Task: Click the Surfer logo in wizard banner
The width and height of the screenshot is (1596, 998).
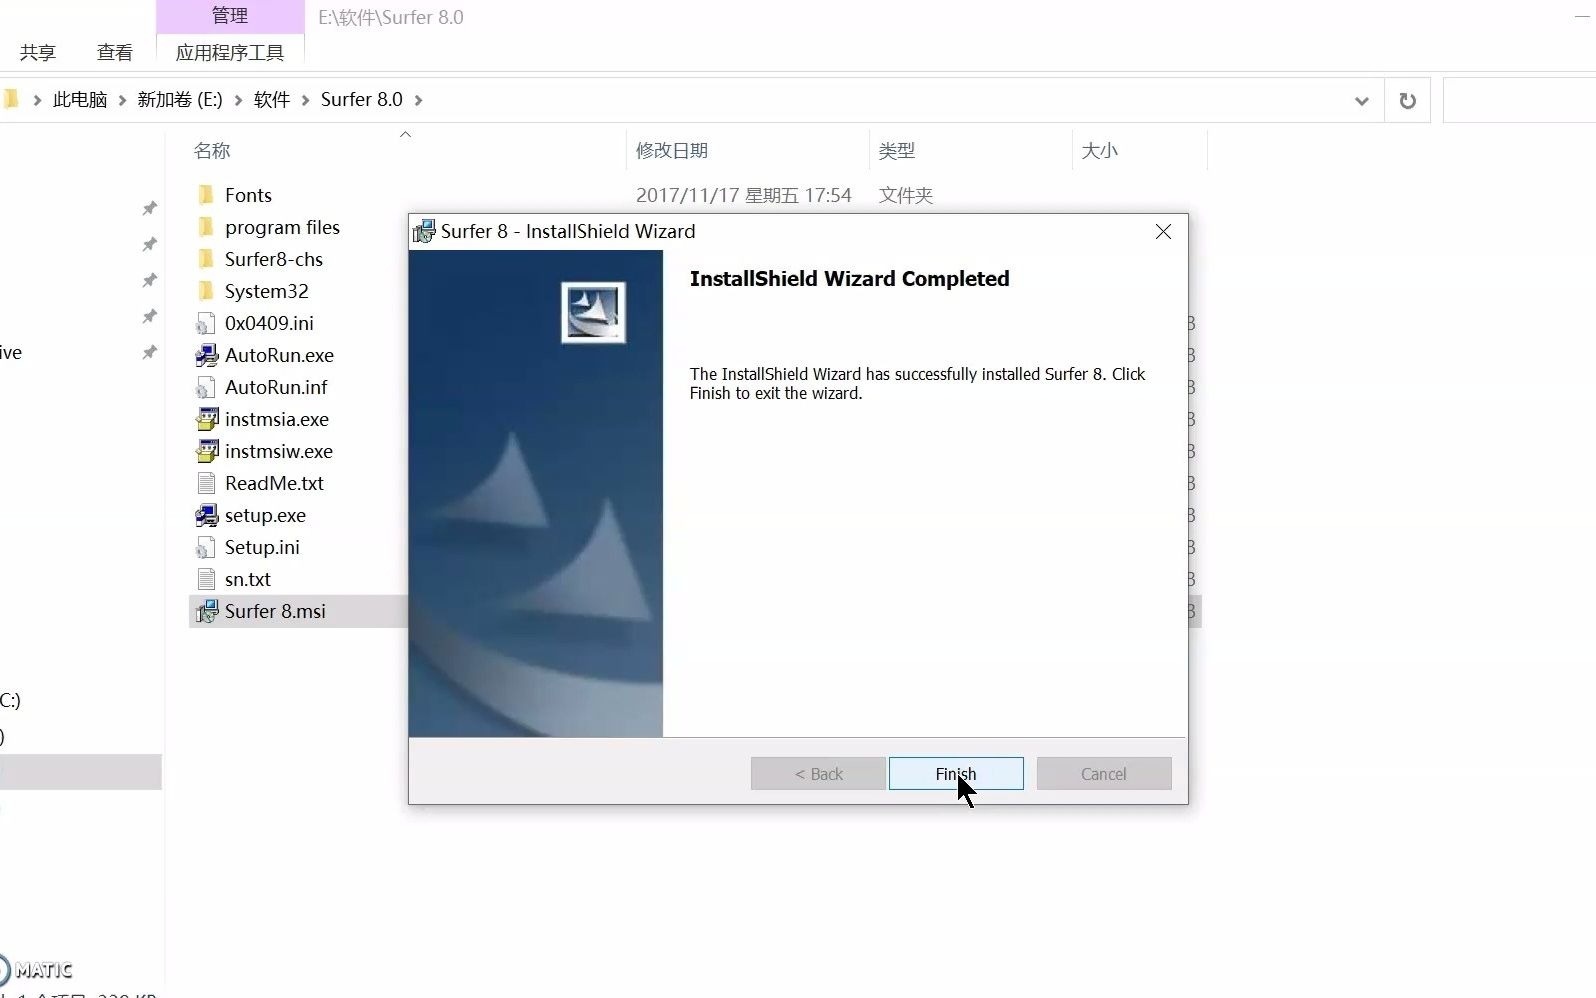Action: [x=593, y=312]
